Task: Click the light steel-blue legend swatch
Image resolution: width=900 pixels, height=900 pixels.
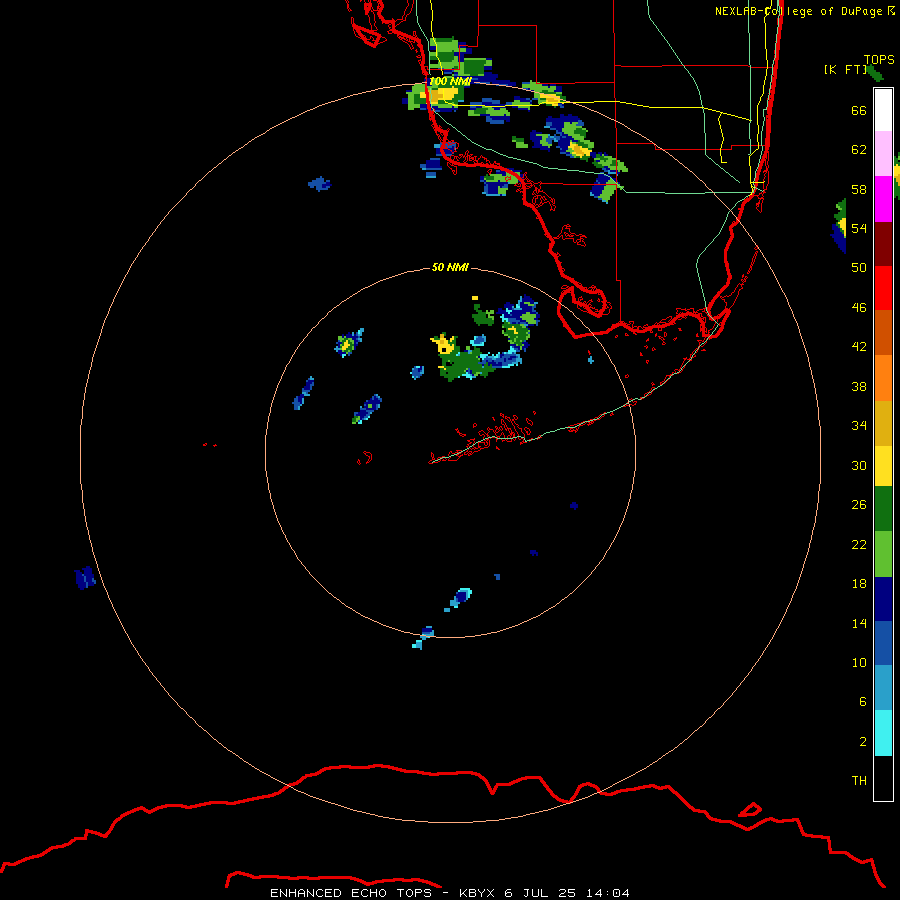Action: (x=883, y=688)
